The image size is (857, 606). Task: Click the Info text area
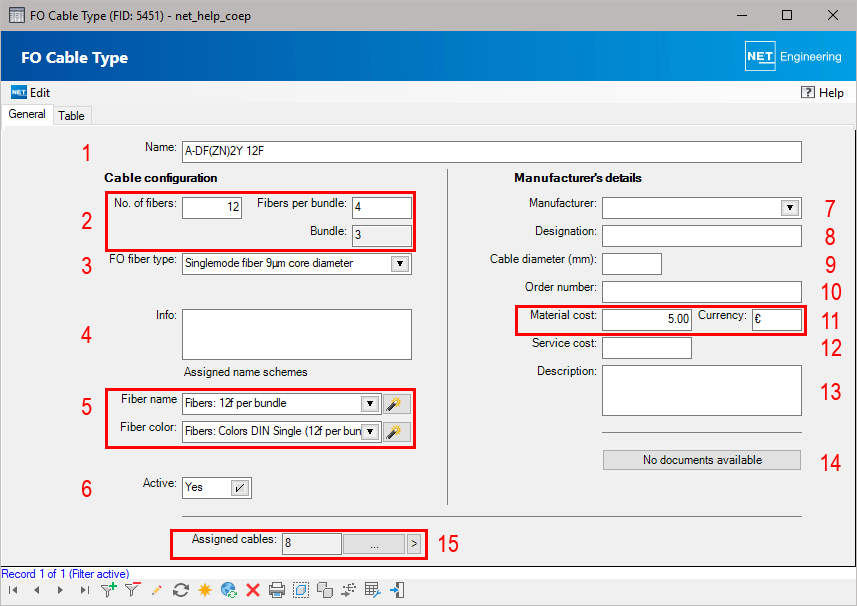297,334
